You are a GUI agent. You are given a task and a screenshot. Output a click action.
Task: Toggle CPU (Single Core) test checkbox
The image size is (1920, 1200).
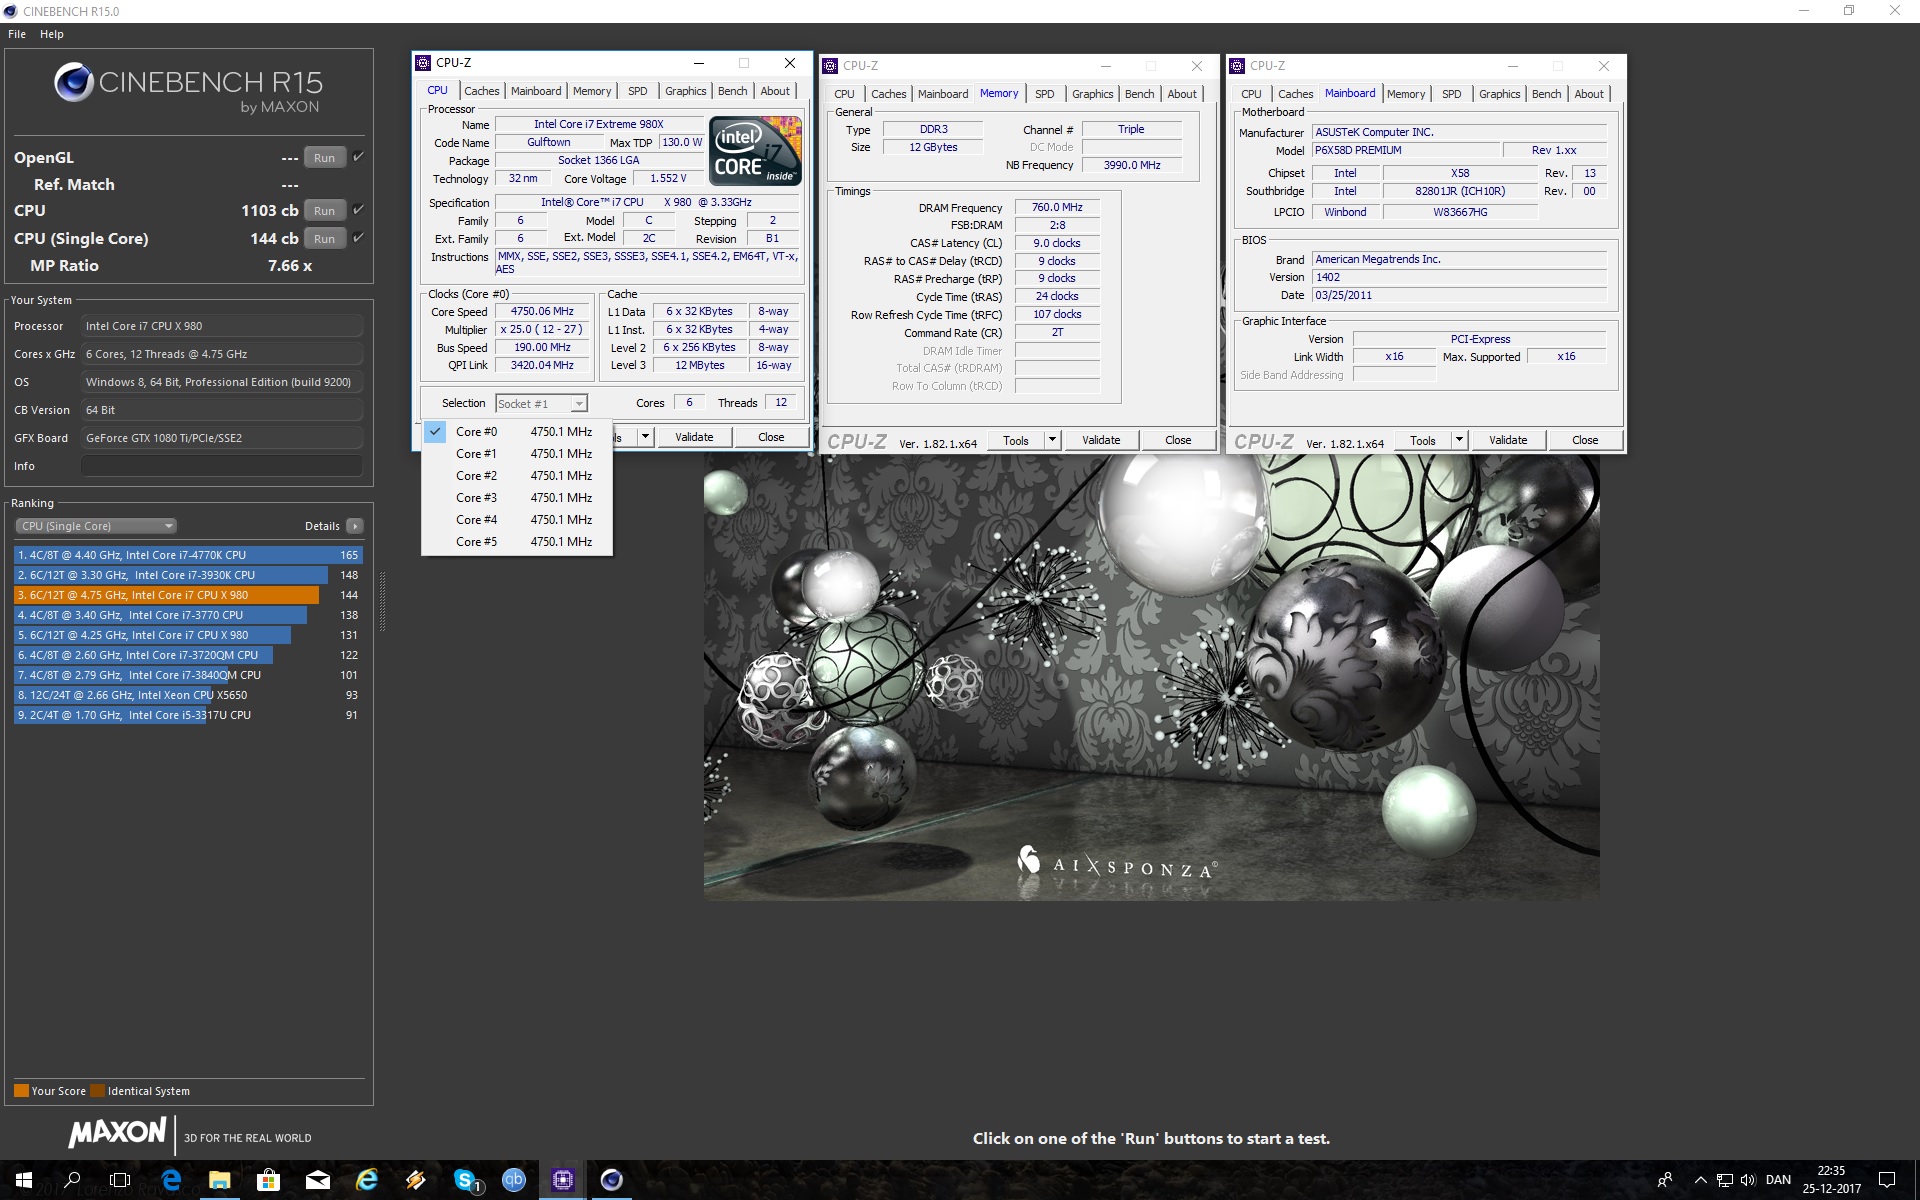(359, 238)
